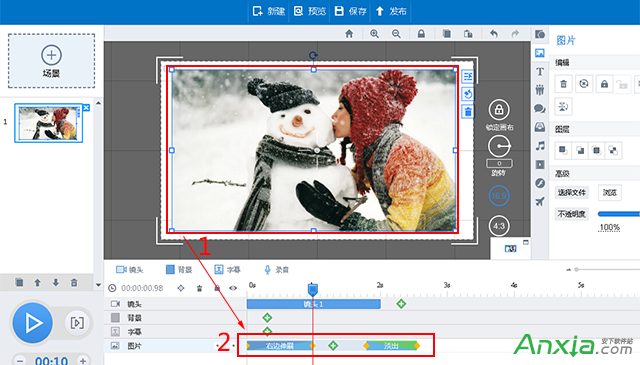Zoom in on the canvas
Screen dimensions: 640x365
[x=374, y=33]
